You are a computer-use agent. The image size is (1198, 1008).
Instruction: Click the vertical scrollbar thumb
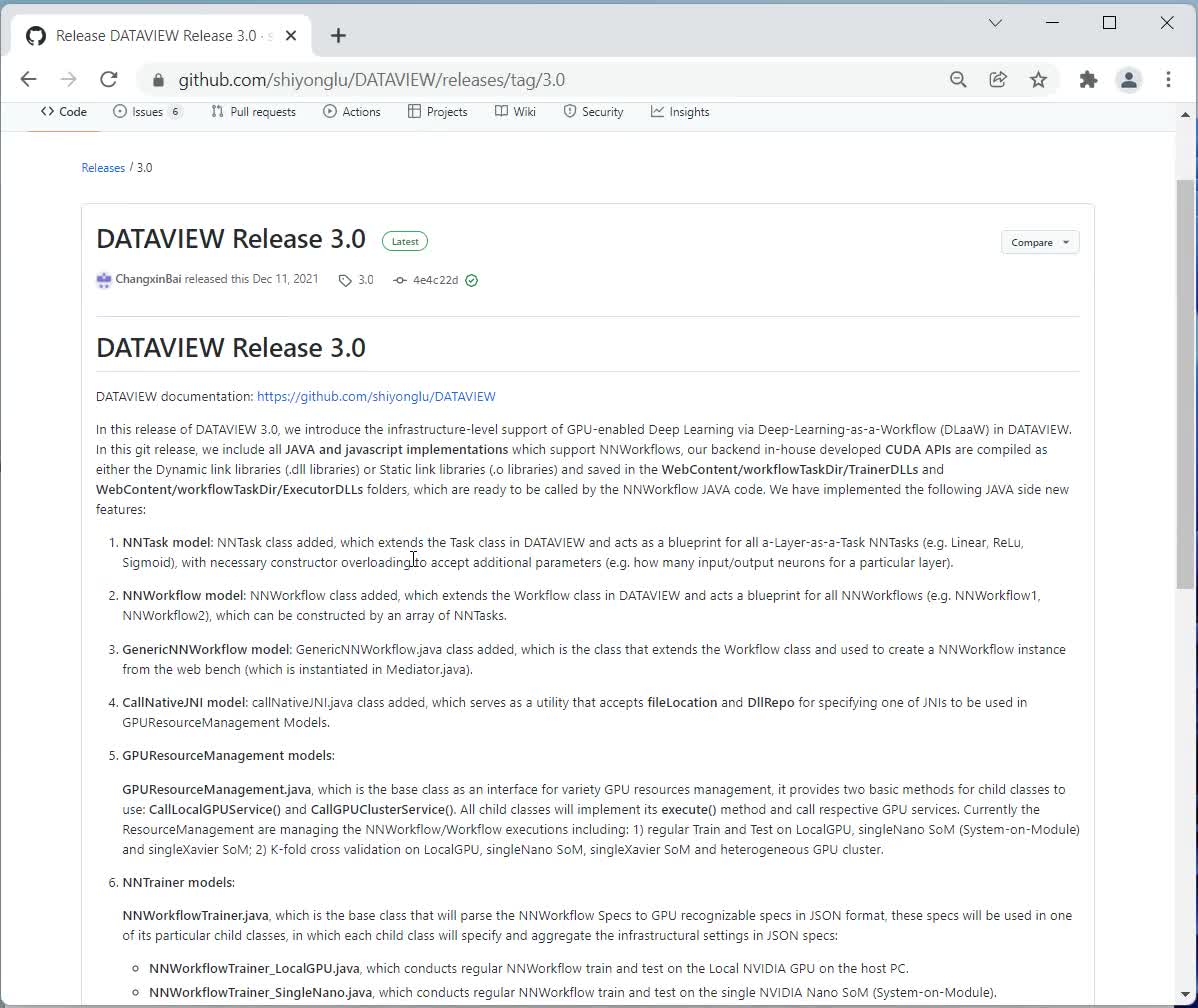1185,384
